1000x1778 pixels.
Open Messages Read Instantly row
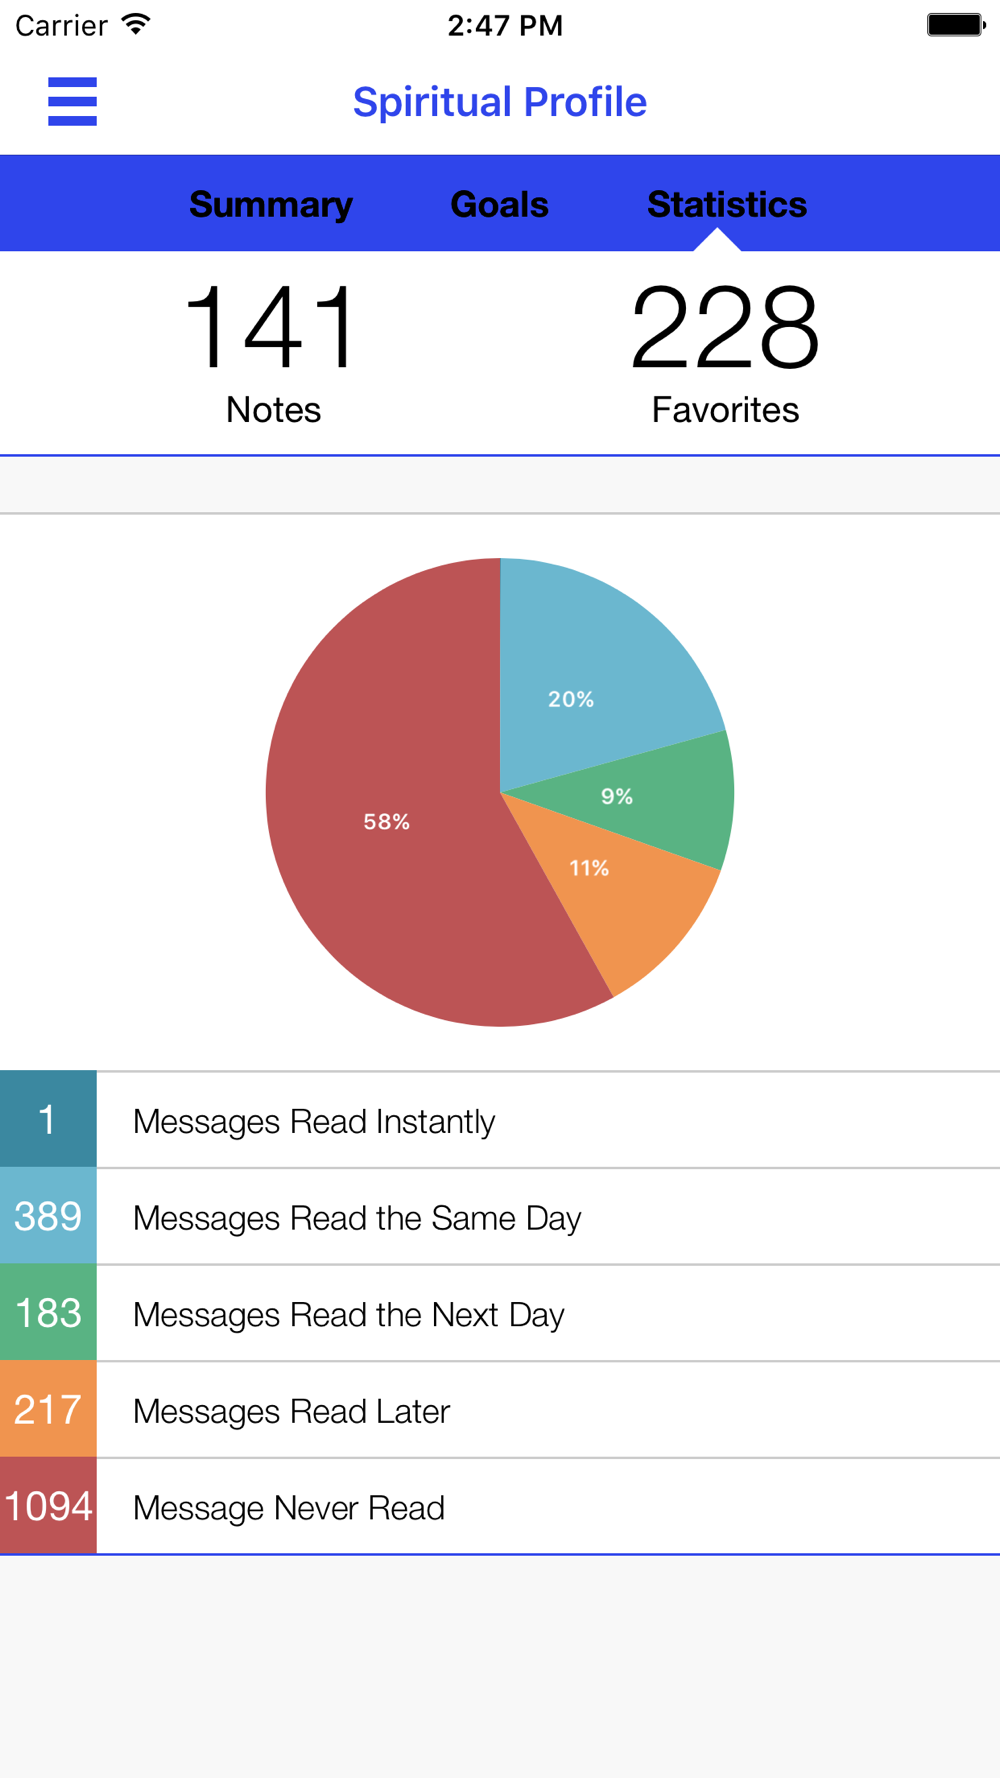pyautogui.click(x=500, y=1120)
